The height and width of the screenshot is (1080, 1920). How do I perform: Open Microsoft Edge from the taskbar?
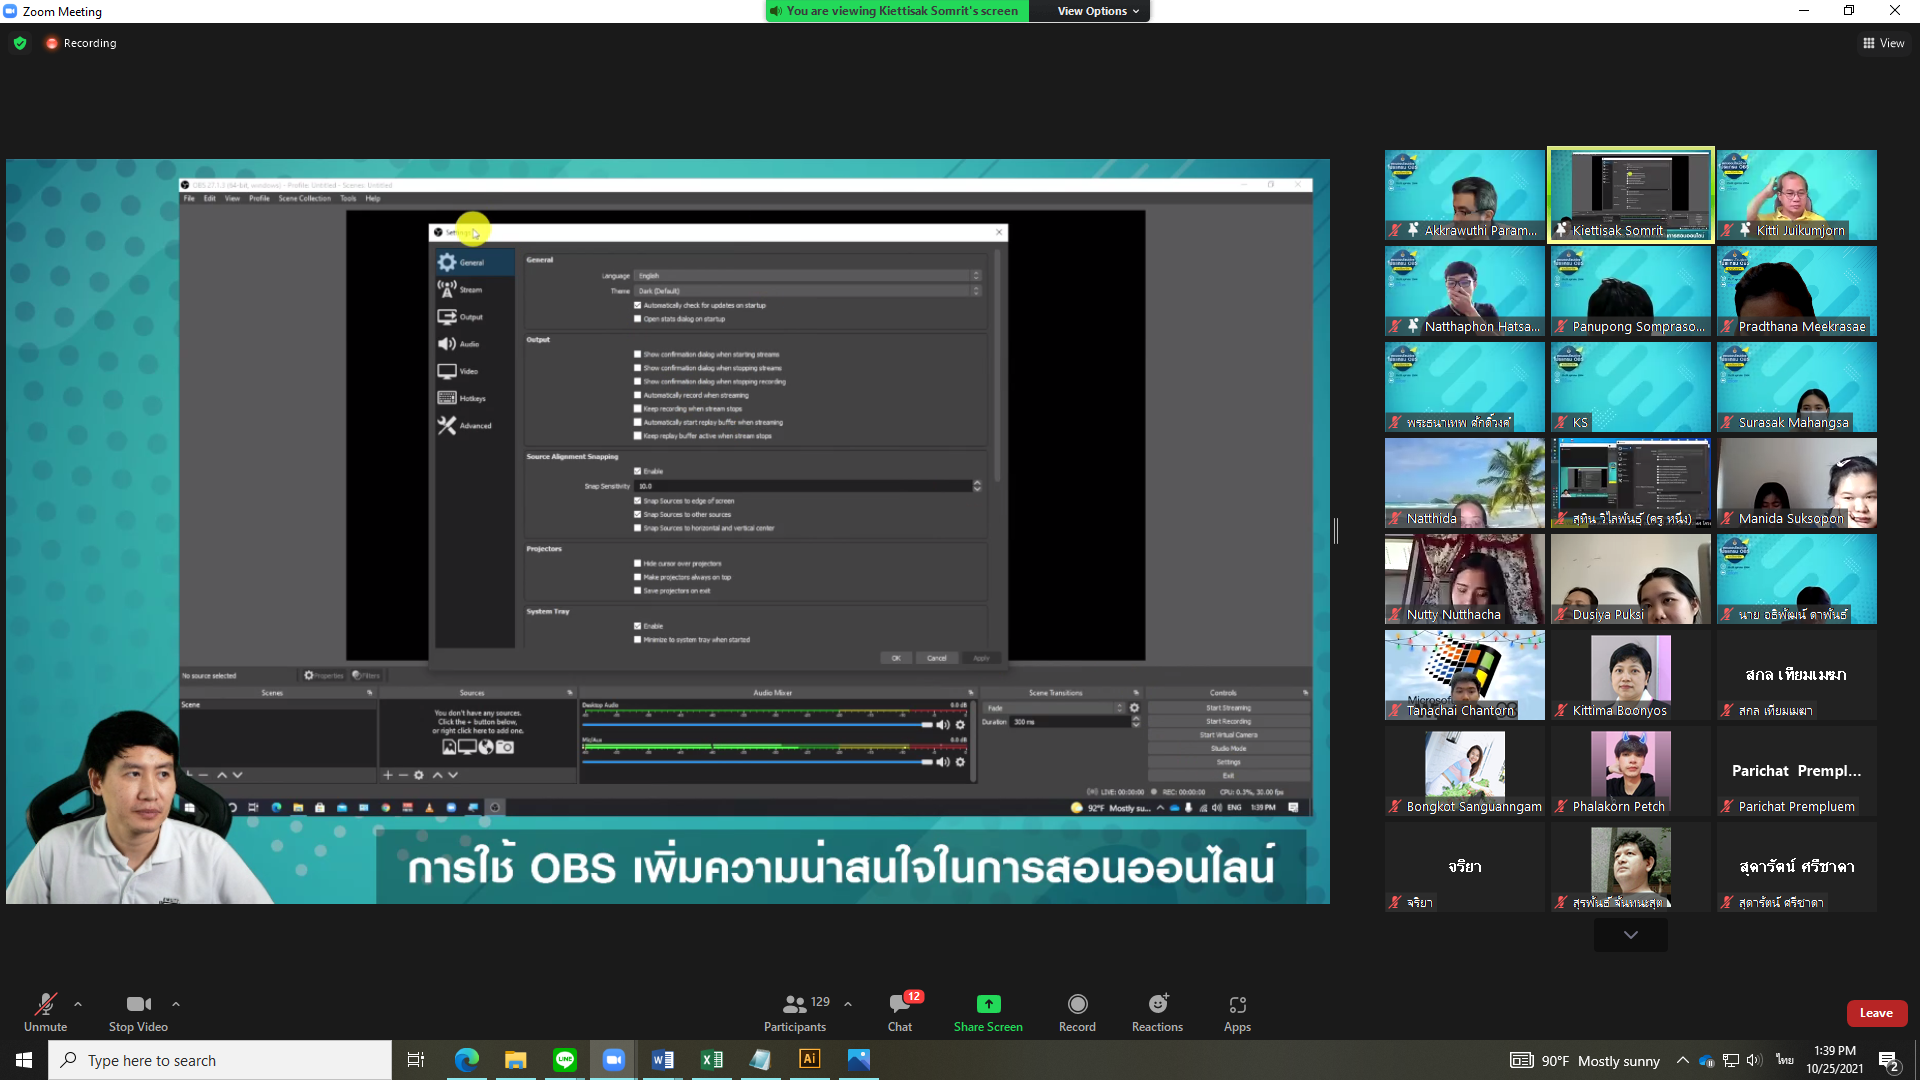tap(466, 1060)
